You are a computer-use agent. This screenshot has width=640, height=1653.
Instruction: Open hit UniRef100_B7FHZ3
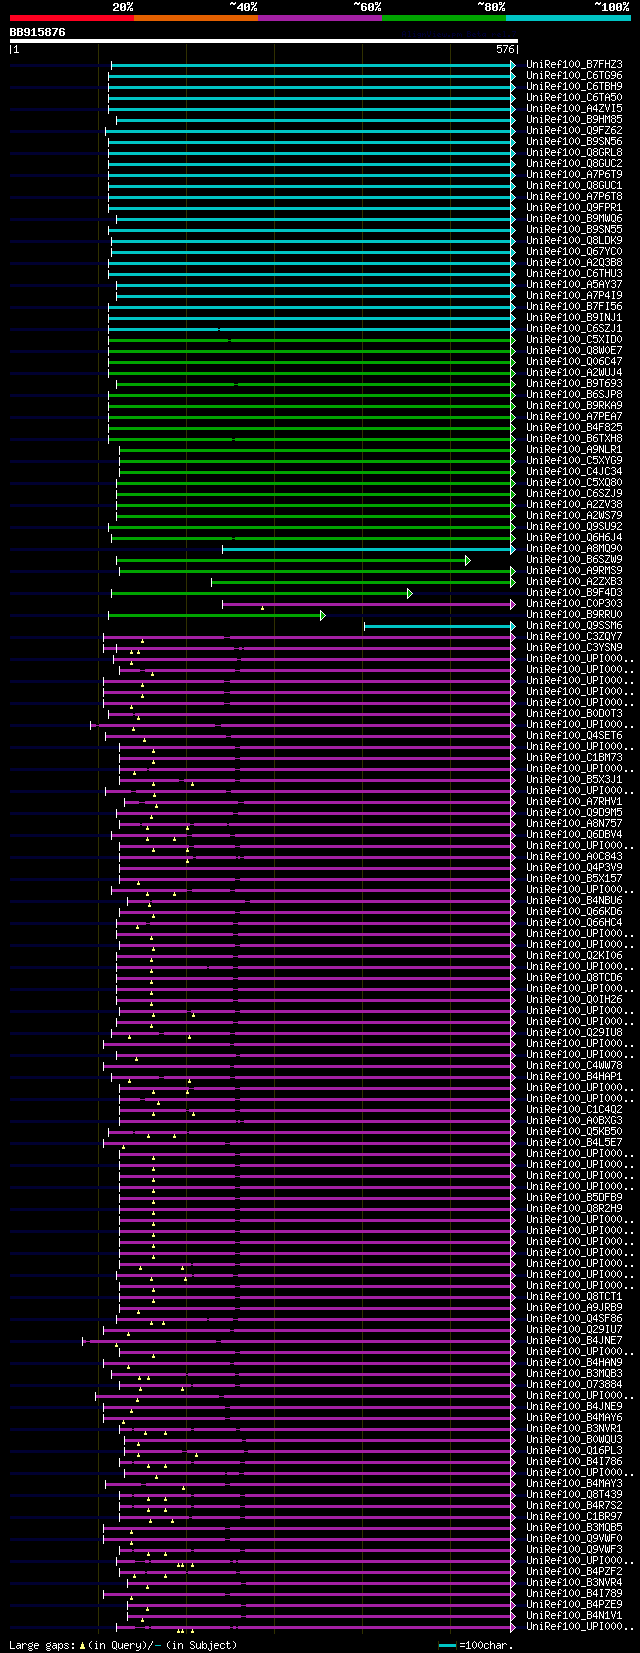pyautogui.click(x=574, y=64)
